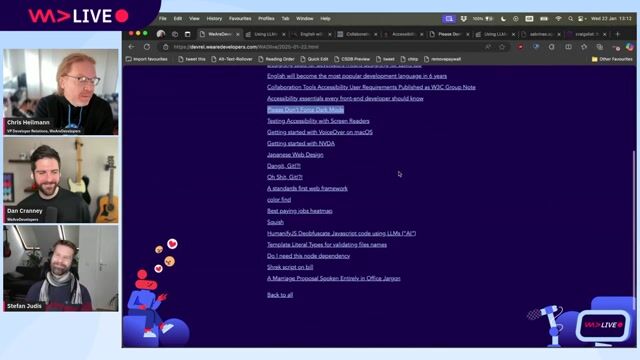Image resolution: width=640 pixels, height=360 pixels.
Task: Open Spotlight search magnifier icon
Action: click(x=570, y=19)
